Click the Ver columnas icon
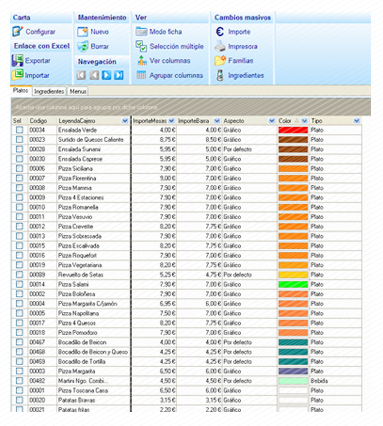This screenshot has width=383, height=426. tap(142, 61)
